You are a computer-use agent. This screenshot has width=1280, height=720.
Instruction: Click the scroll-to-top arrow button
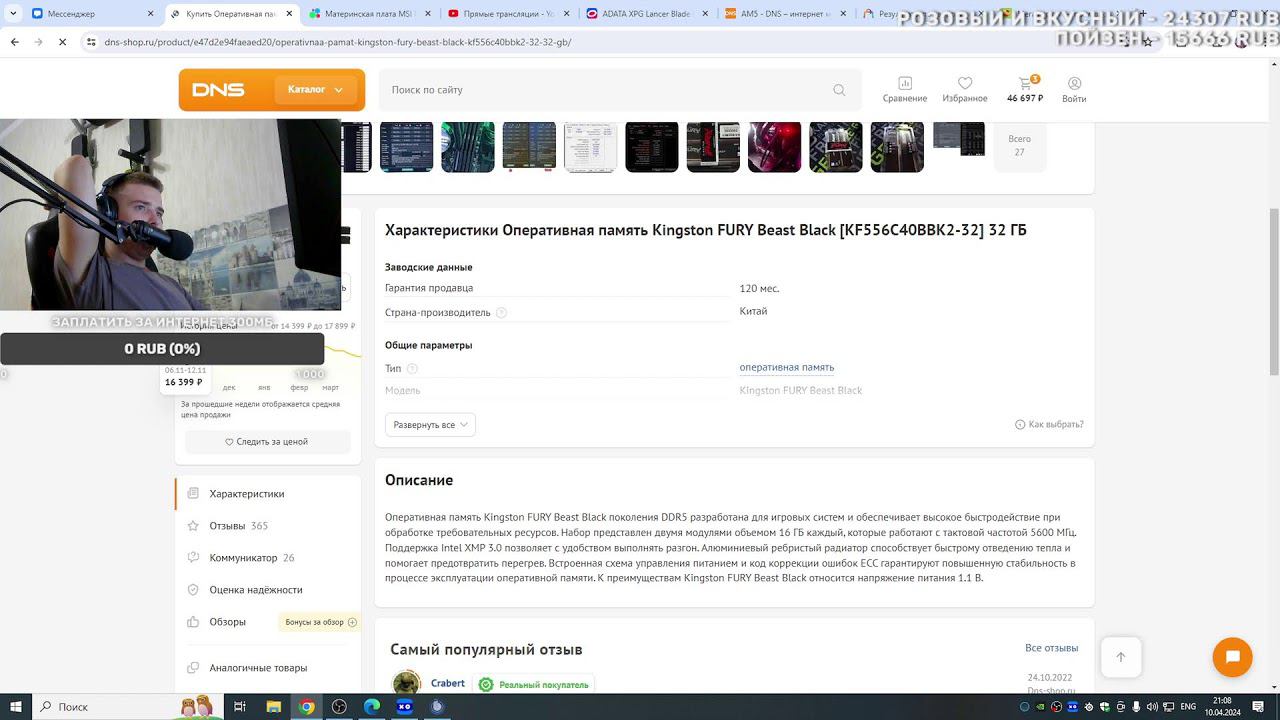[x=1121, y=657]
